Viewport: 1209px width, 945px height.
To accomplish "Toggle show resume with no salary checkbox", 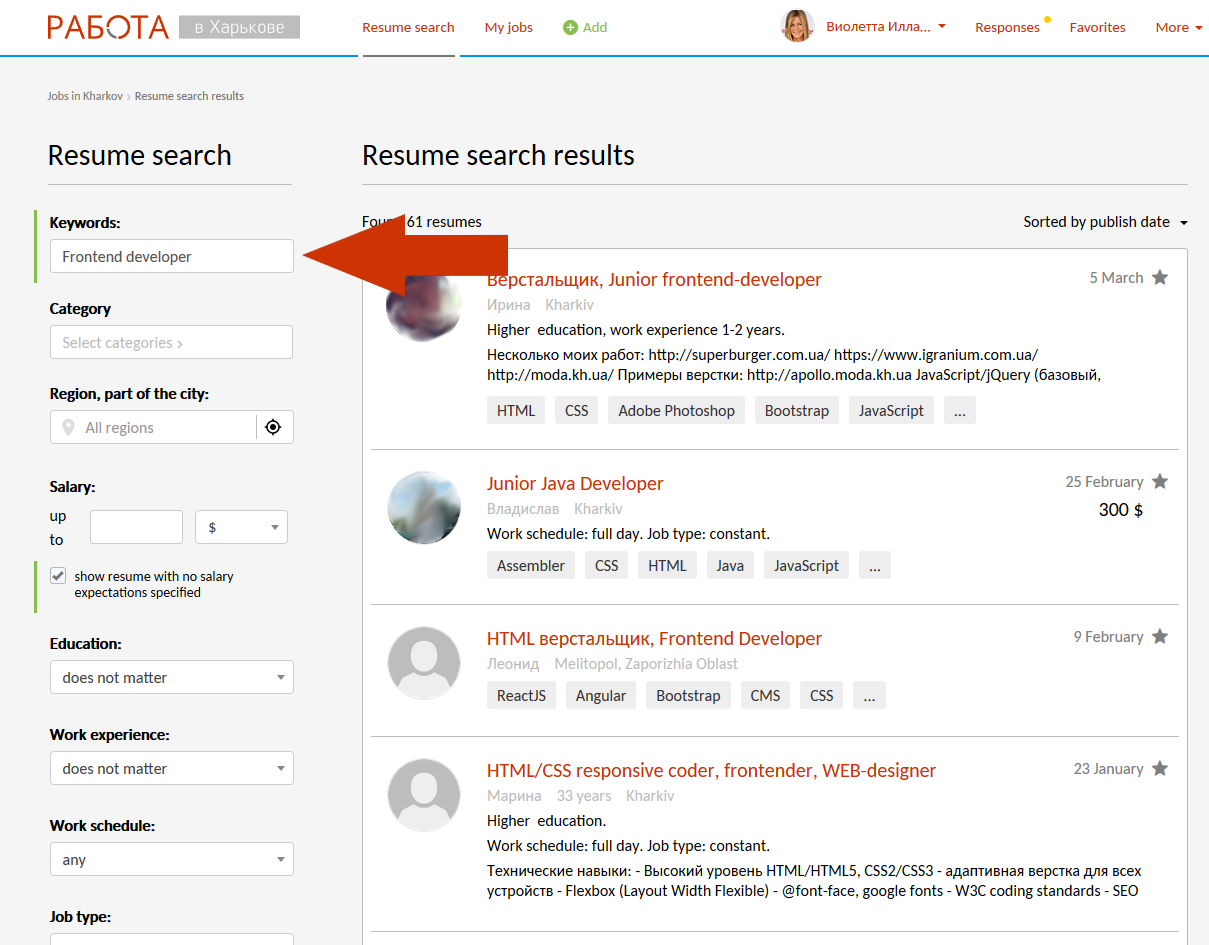I will coord(59,577).
